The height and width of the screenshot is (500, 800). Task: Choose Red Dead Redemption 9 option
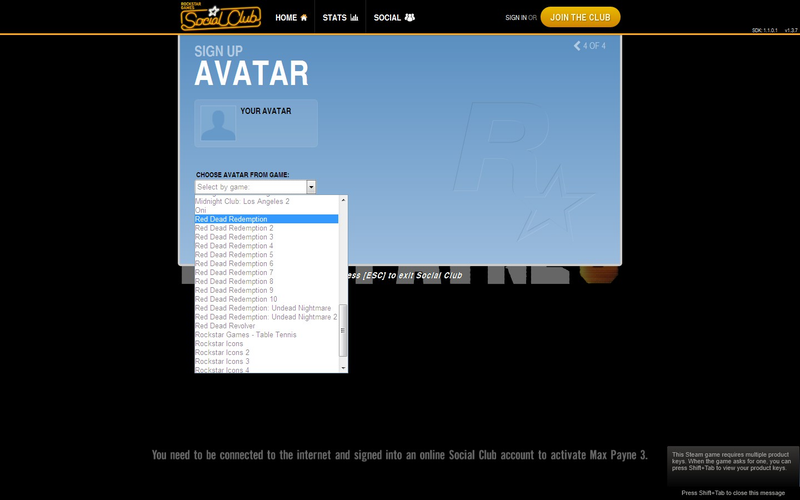click(266, 290)
